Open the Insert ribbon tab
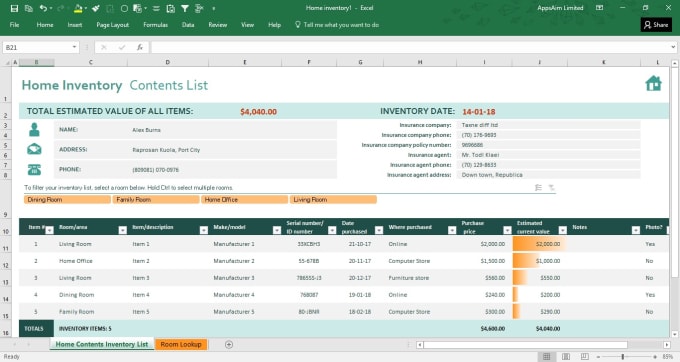 coord(75,25)
